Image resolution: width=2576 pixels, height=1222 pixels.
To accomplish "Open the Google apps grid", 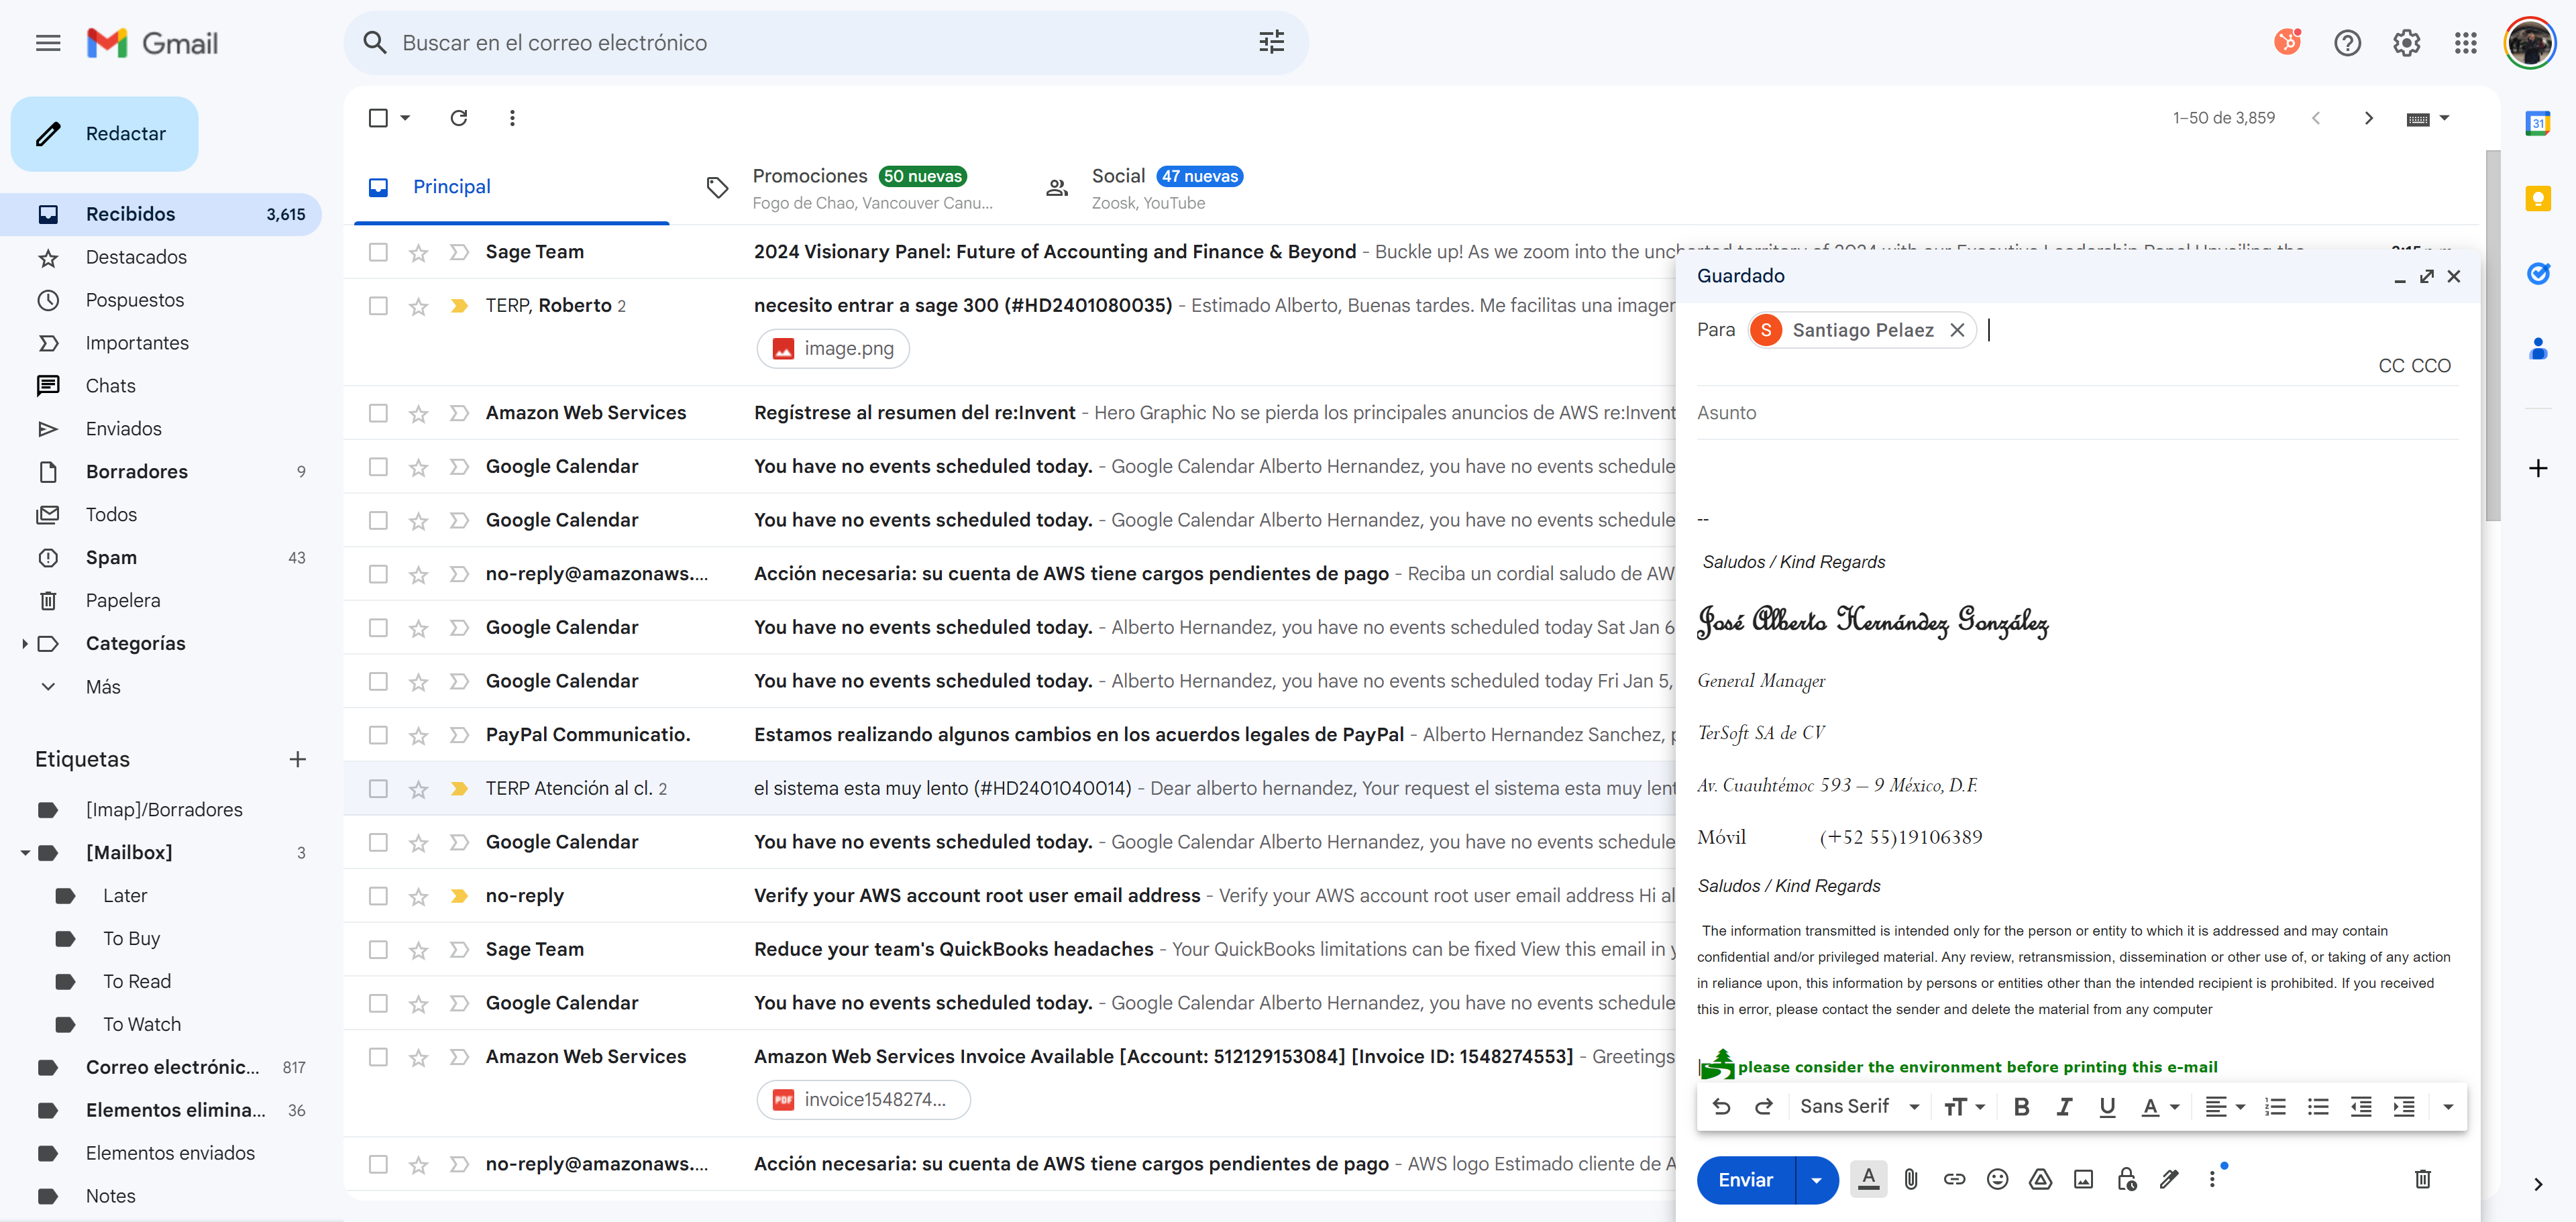I will (x=2465, y=43).
